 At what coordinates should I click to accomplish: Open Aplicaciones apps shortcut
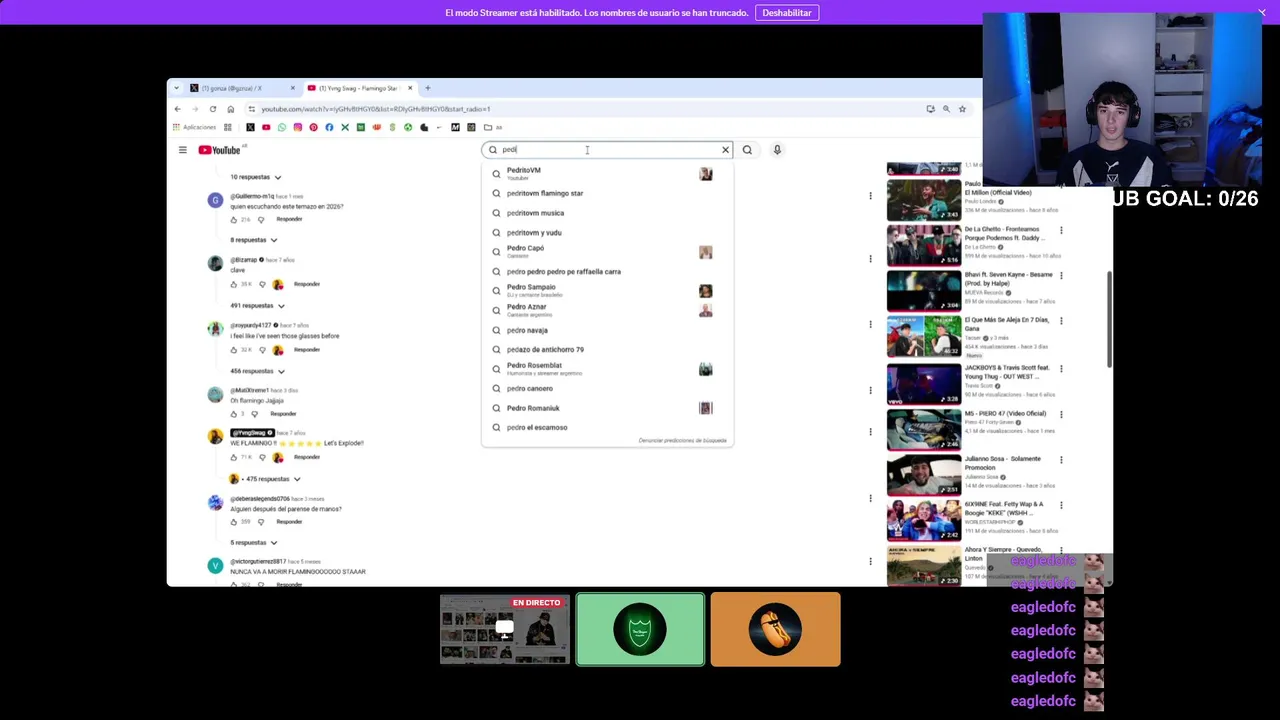point(194,127)
